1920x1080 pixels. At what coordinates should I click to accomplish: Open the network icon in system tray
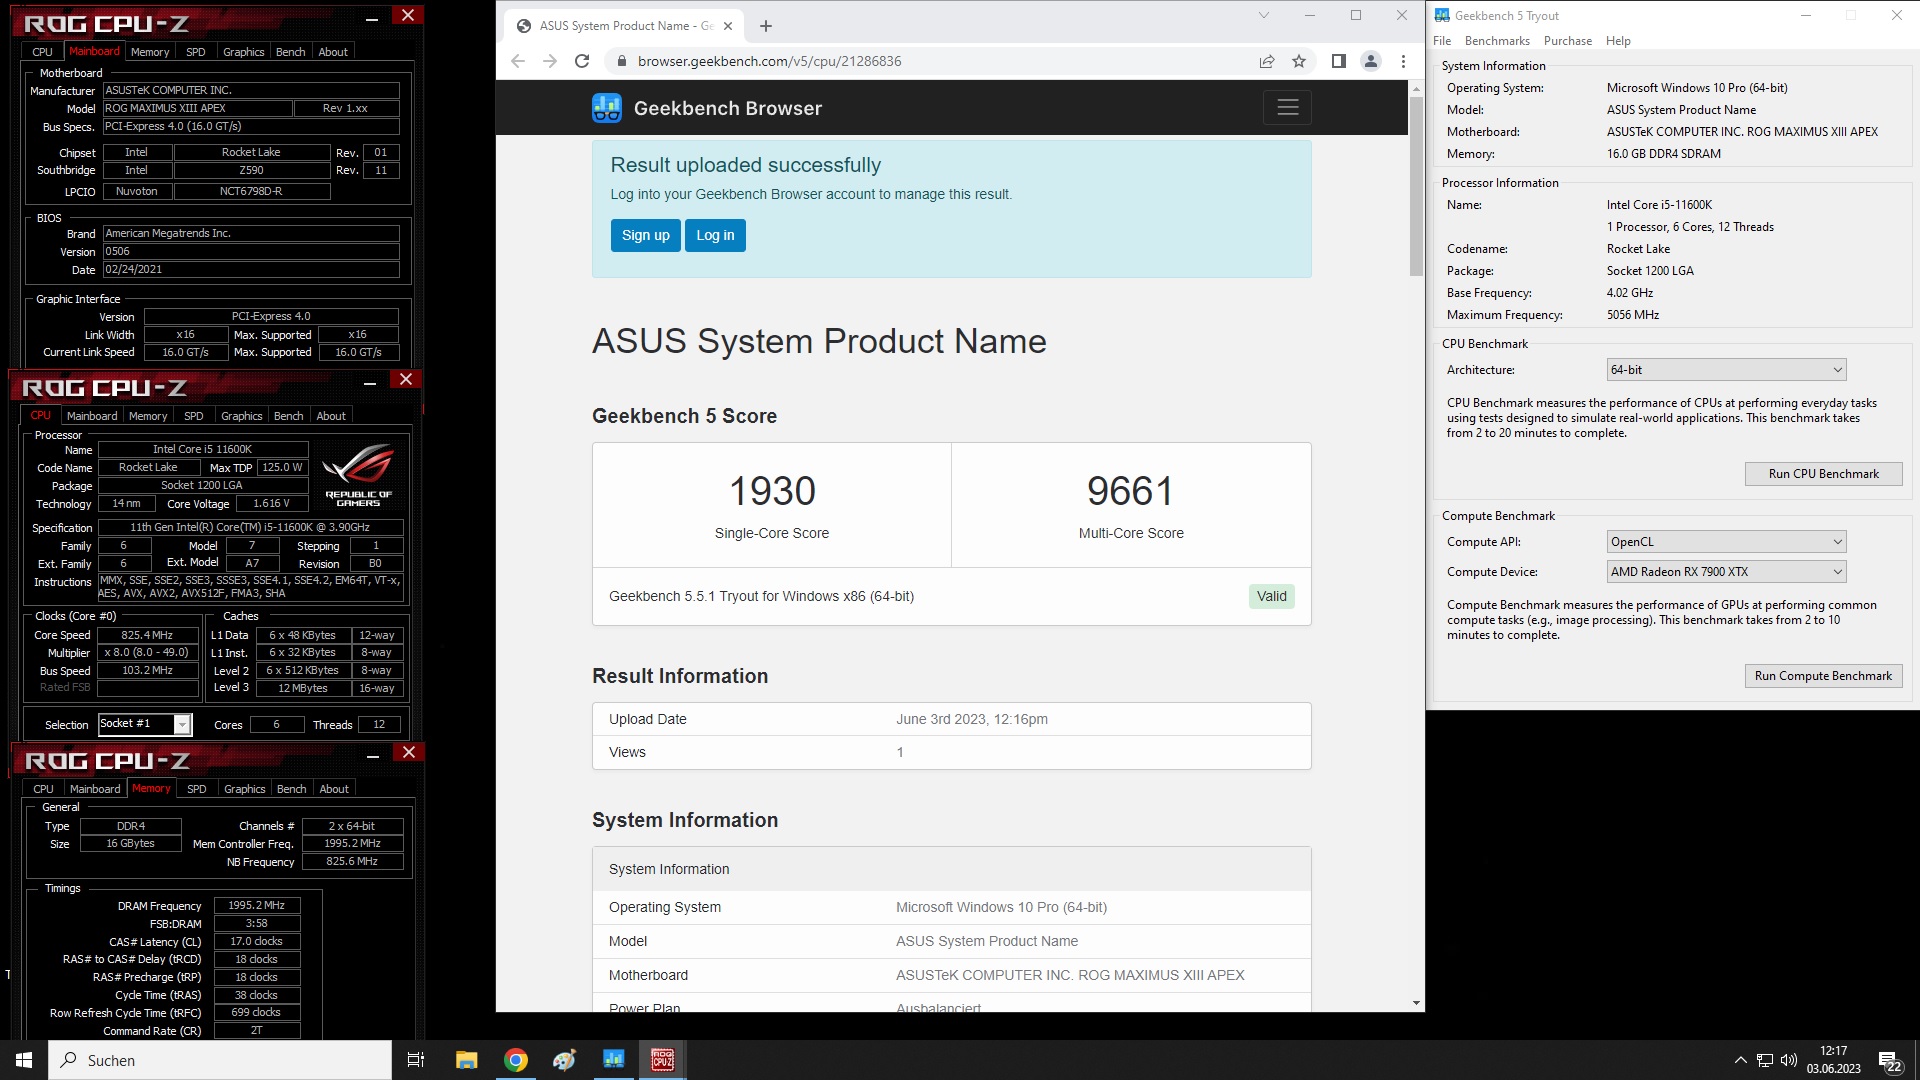click(x=1765, y=1060)
